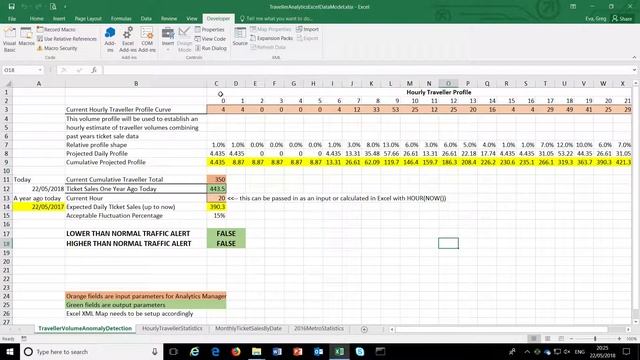Switch to the Home ribbon tab
This screenshot has width=640, height=360.
click(x=36, y=18)
